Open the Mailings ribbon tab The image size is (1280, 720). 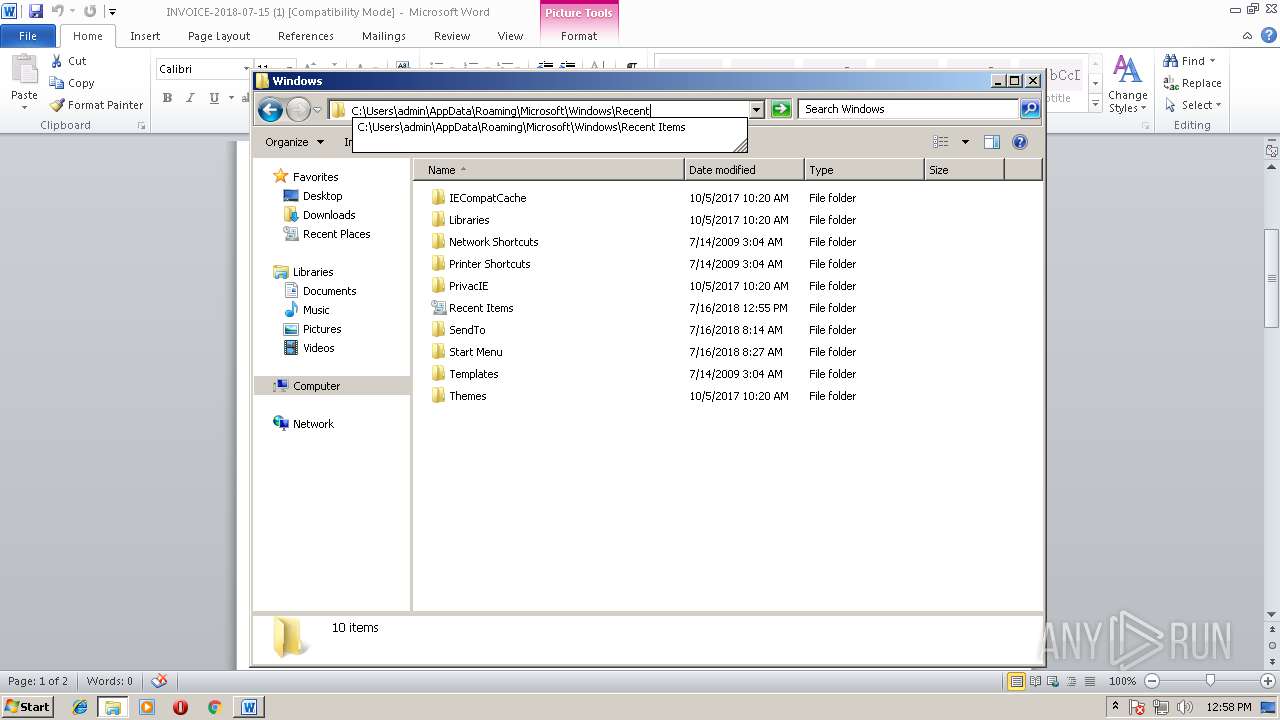pos(384,36)
